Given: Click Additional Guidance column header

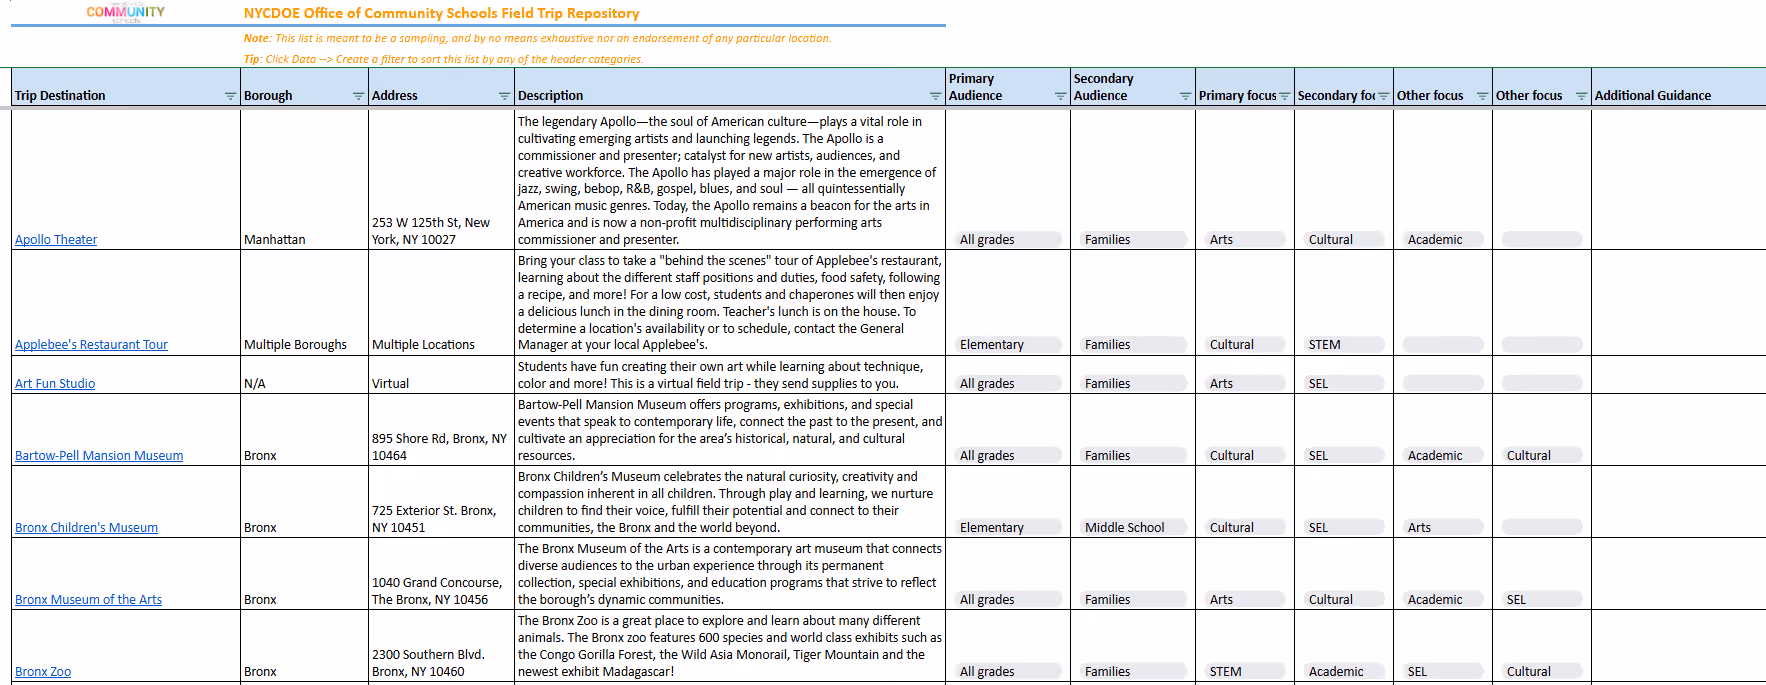Looking at the screenshot, I should (x=1678, y=87).
